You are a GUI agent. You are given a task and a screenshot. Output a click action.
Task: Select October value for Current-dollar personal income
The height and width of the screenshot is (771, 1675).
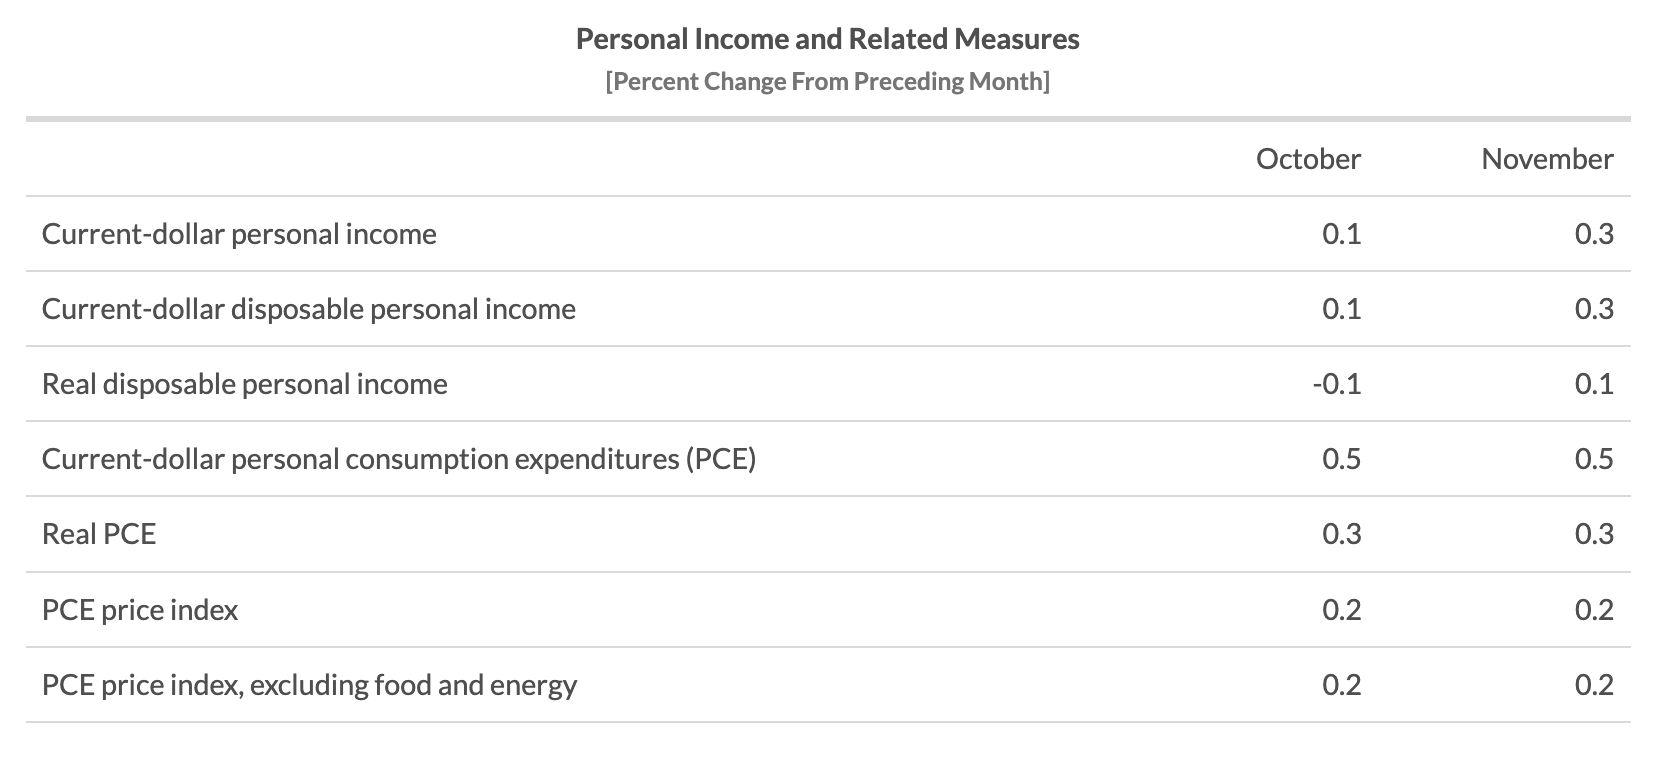(x=1341, y=234)
